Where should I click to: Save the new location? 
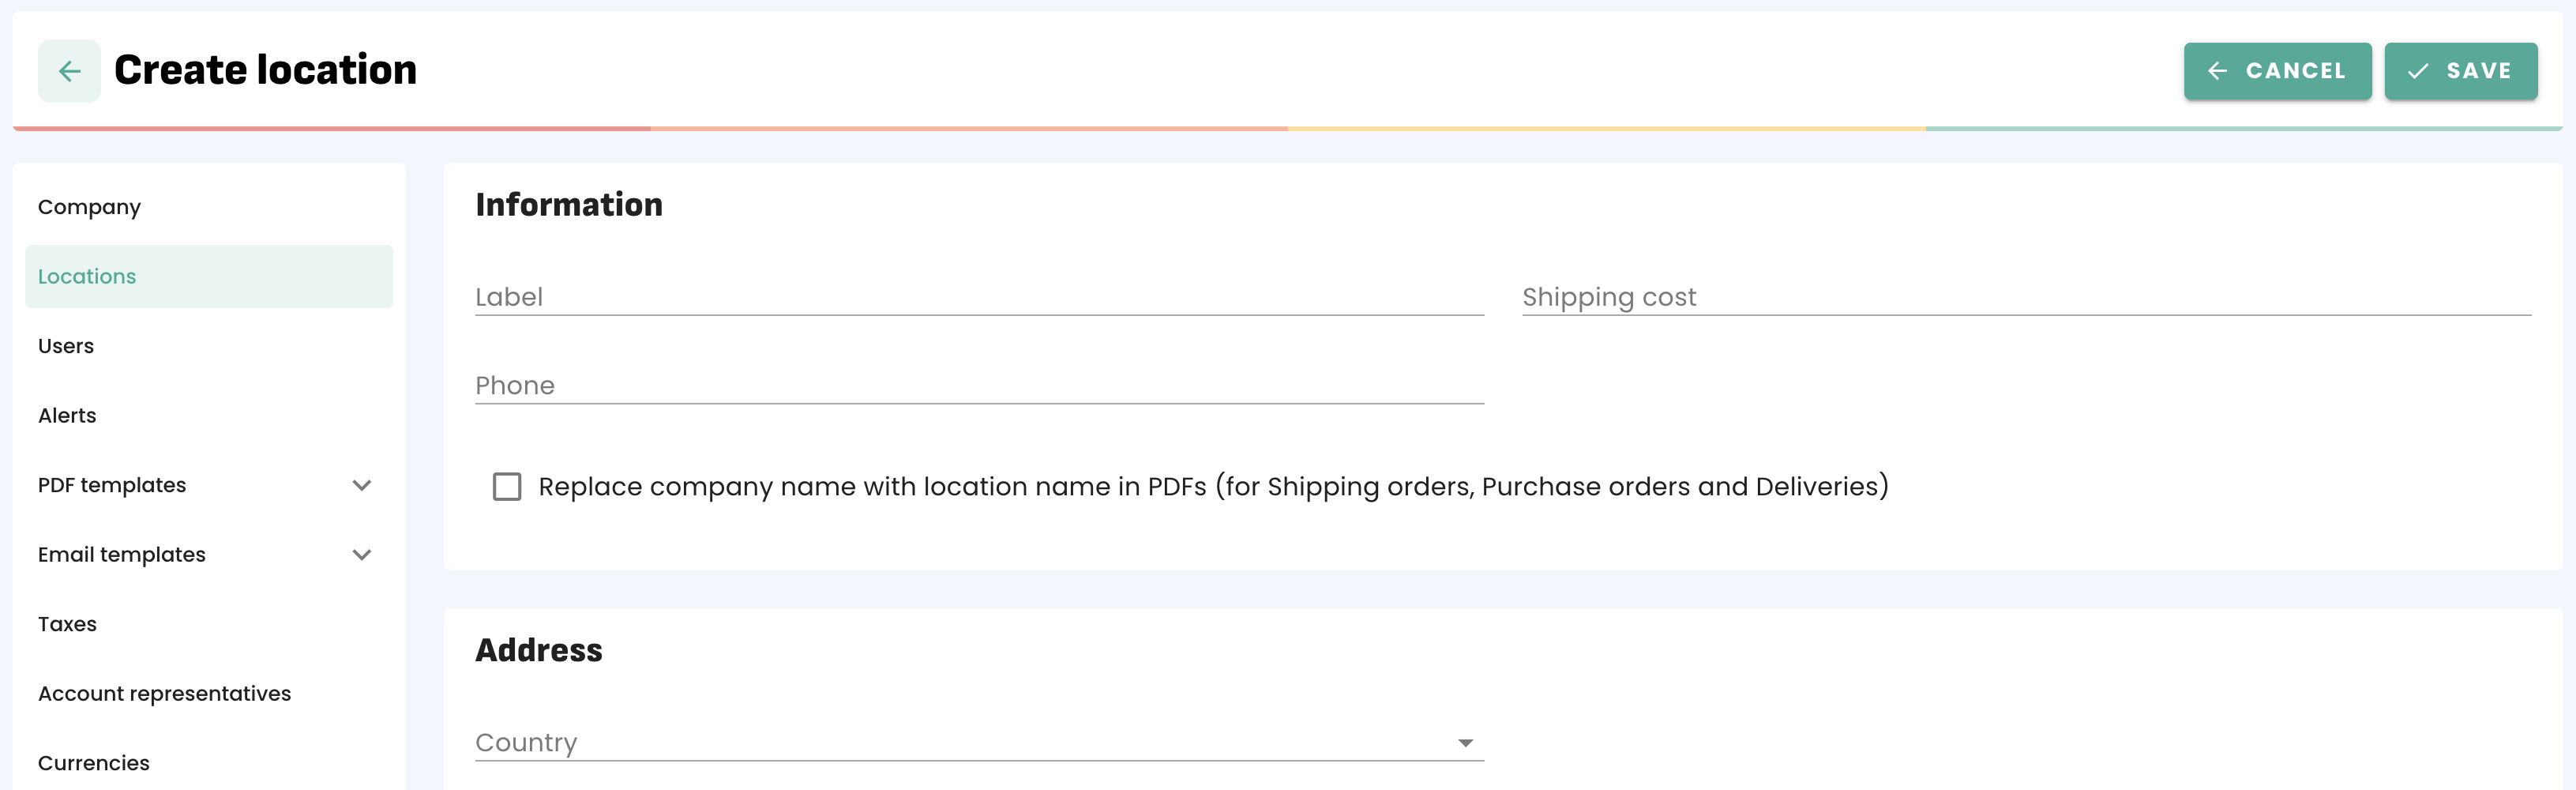click(x=2460, y=71)
